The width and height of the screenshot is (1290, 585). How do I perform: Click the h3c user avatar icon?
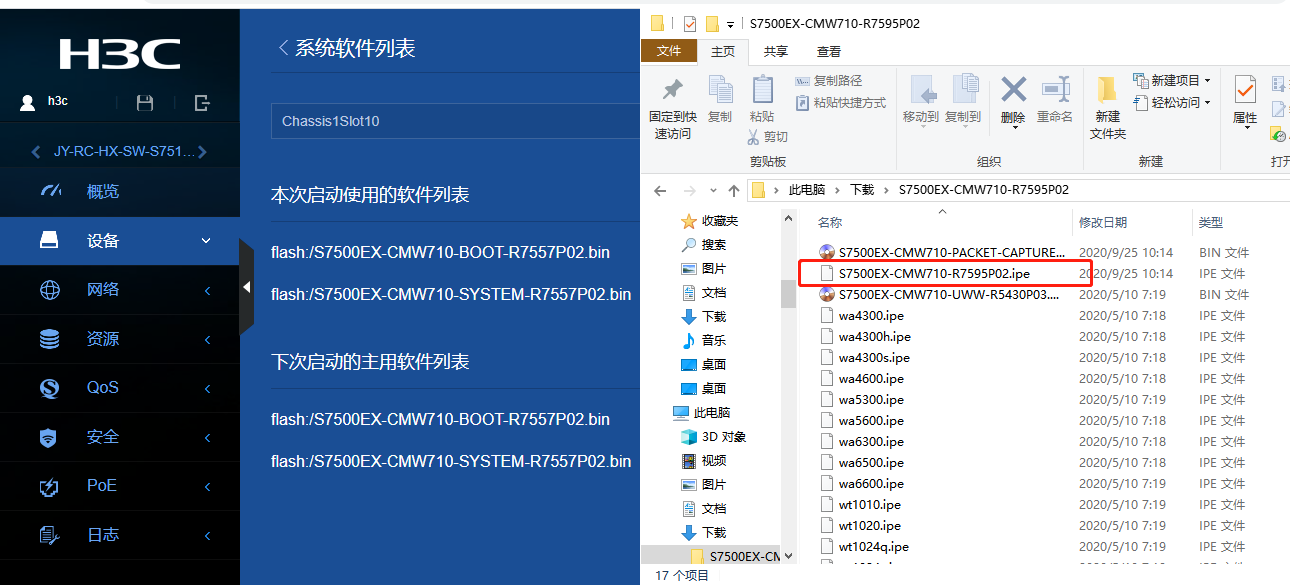pyautogui.click(x=28, y=102)
